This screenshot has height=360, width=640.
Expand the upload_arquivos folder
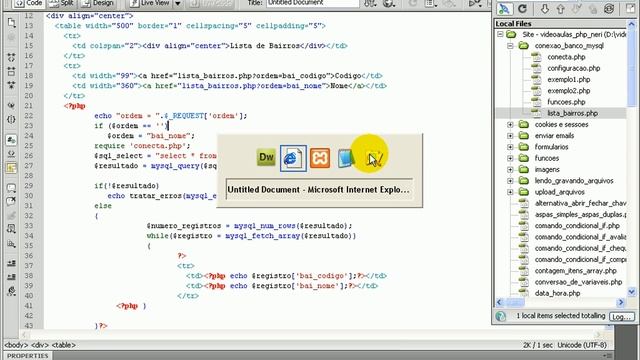(x=510, y=192)
